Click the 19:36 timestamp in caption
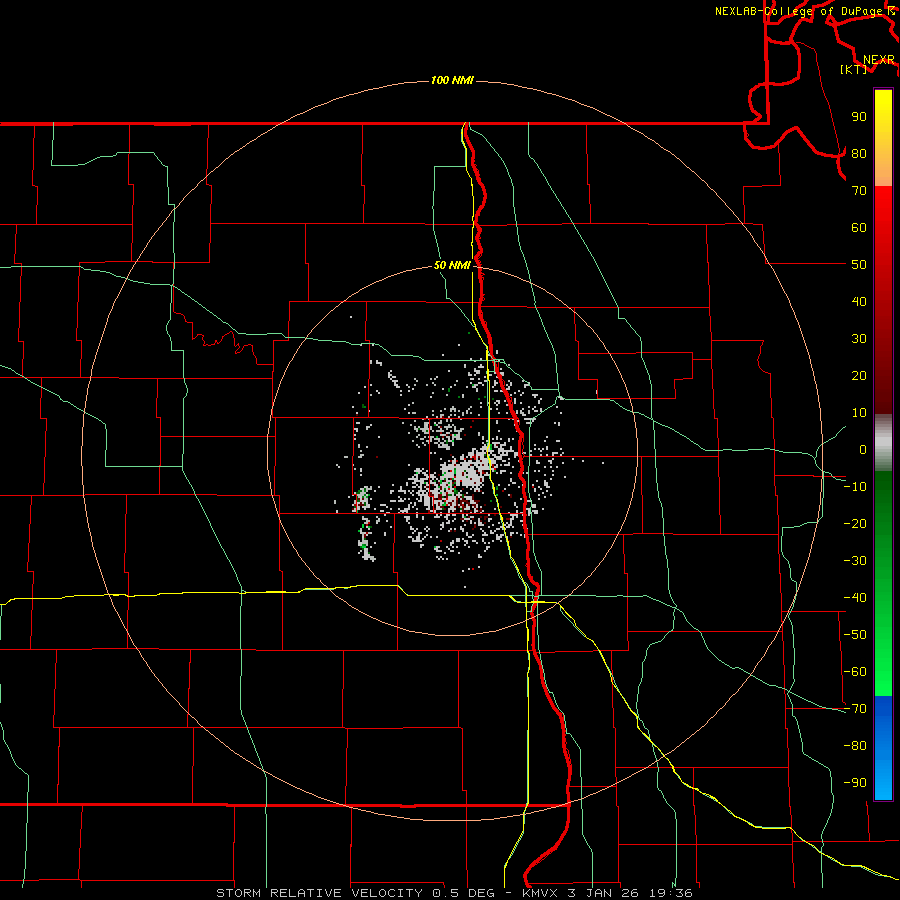 pyautogui.click(x=671, y=893)
